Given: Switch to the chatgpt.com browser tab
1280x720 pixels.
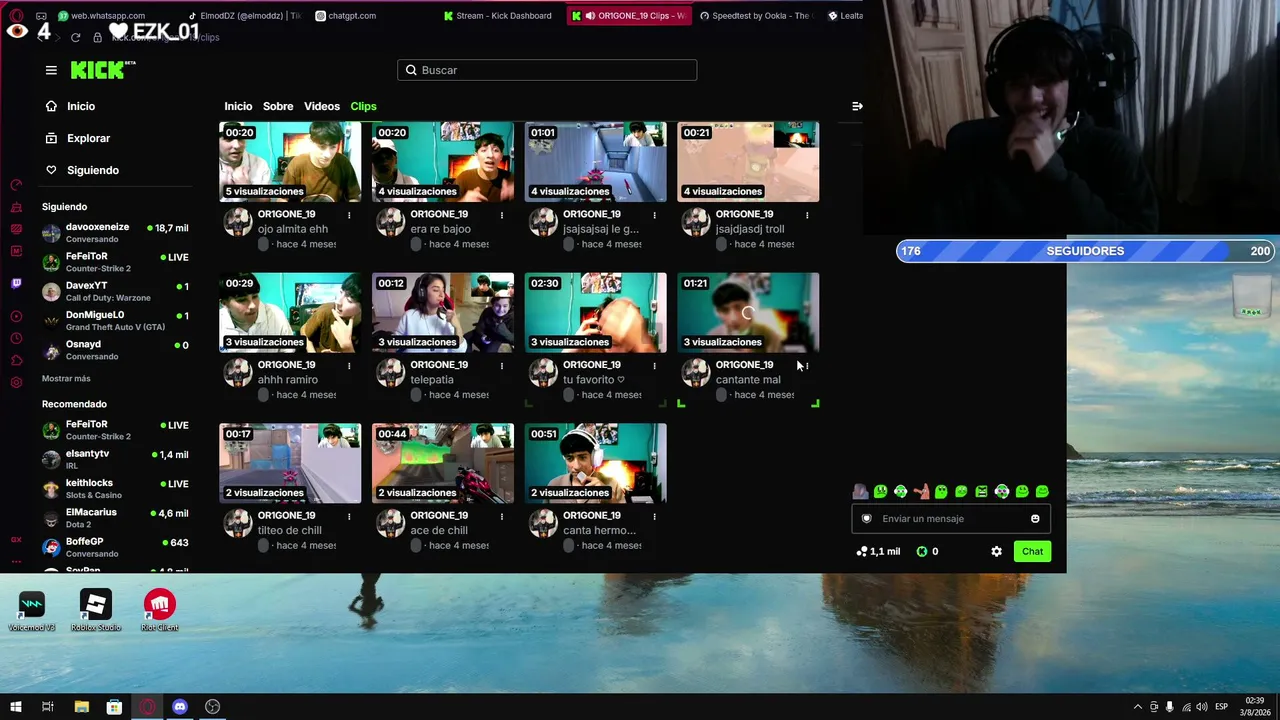Looking at the screenshot, I should (346, 16).
